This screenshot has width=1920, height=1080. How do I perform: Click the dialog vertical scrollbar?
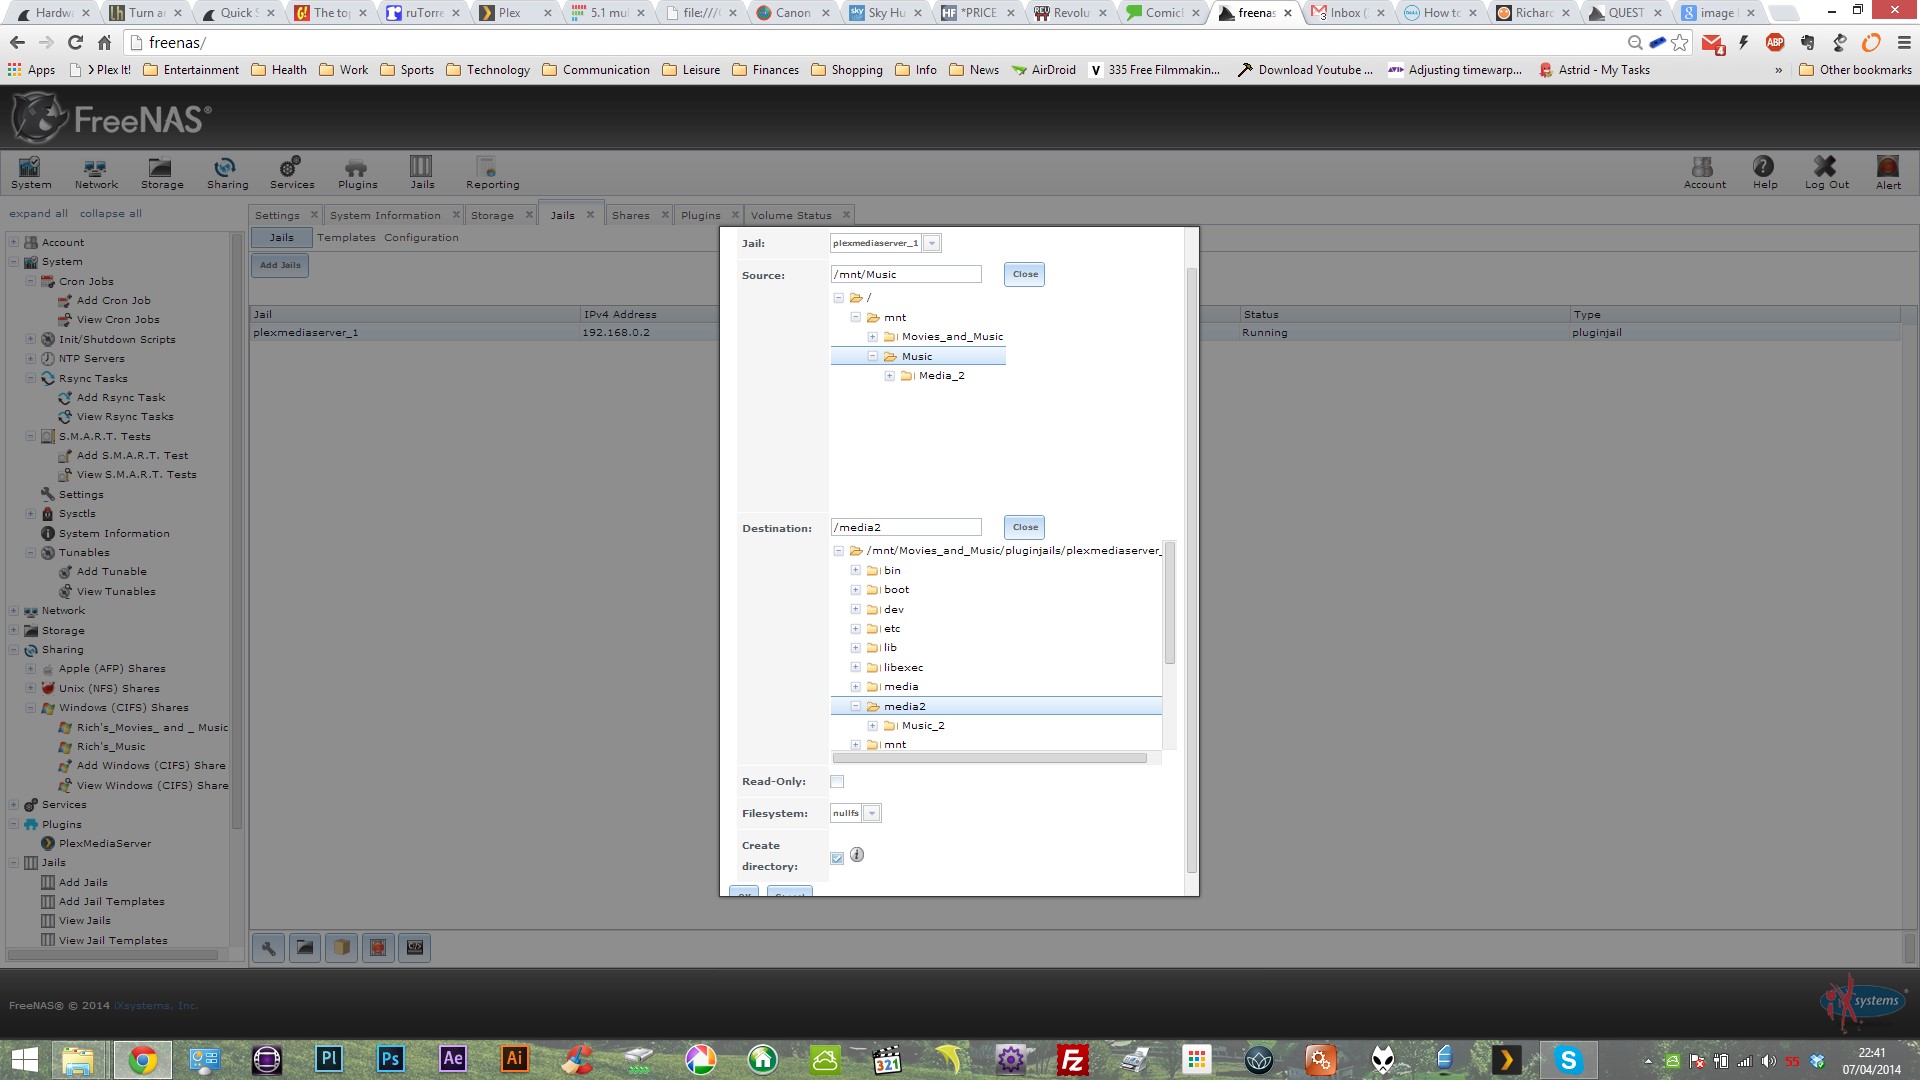[1191, 570]
